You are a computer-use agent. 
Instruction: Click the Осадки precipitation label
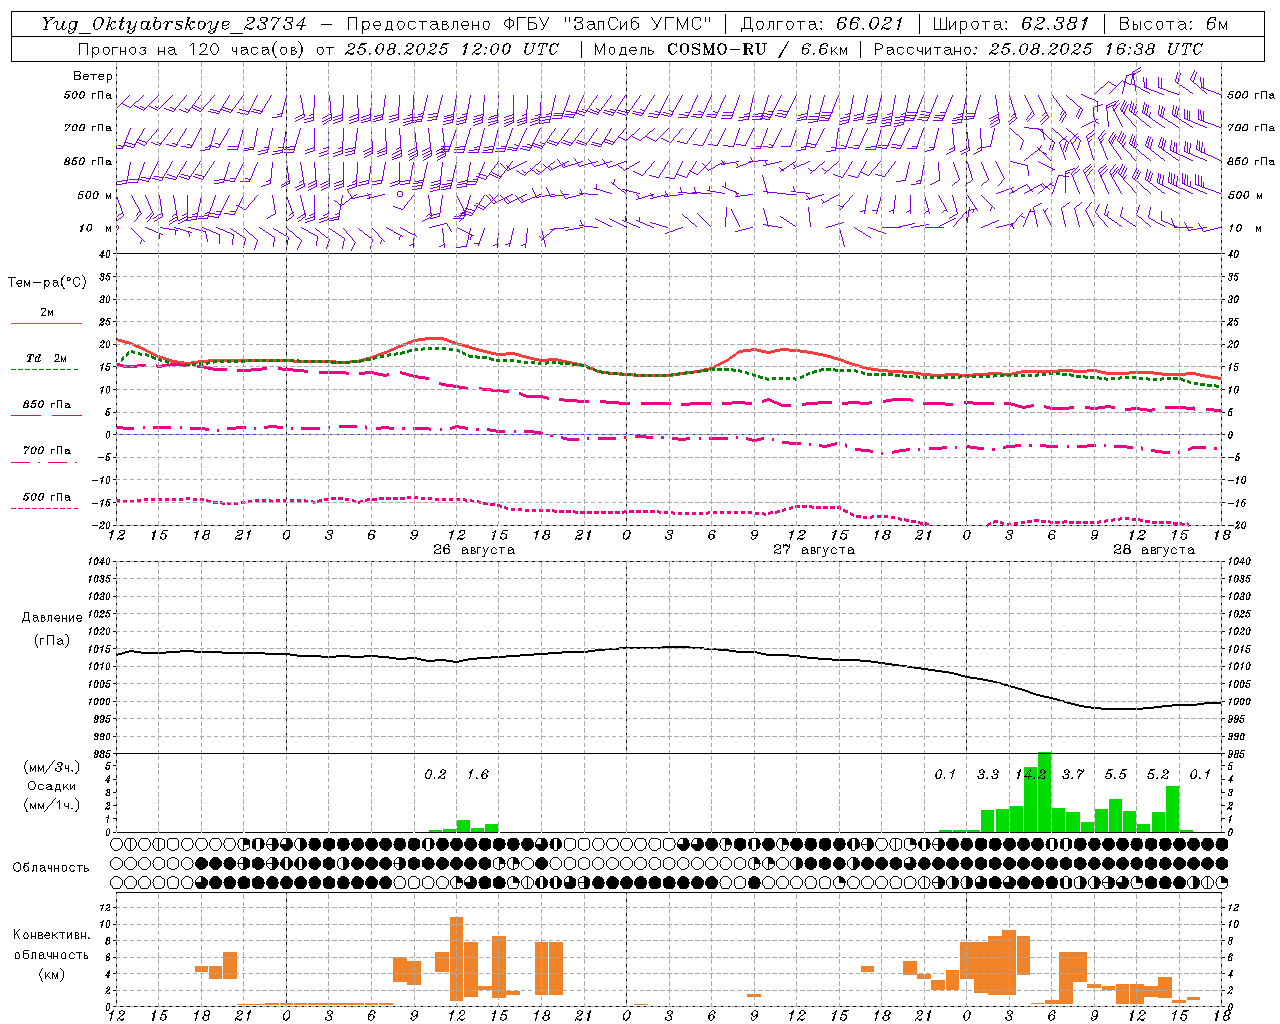pyautogui.click(x=51, y=786)
